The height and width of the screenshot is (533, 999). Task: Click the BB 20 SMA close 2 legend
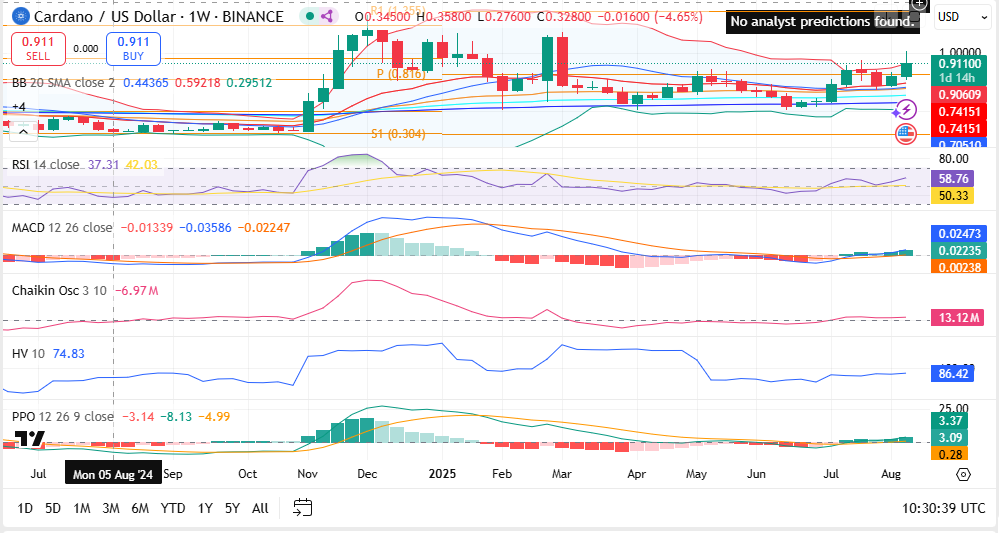coord(64,83)
